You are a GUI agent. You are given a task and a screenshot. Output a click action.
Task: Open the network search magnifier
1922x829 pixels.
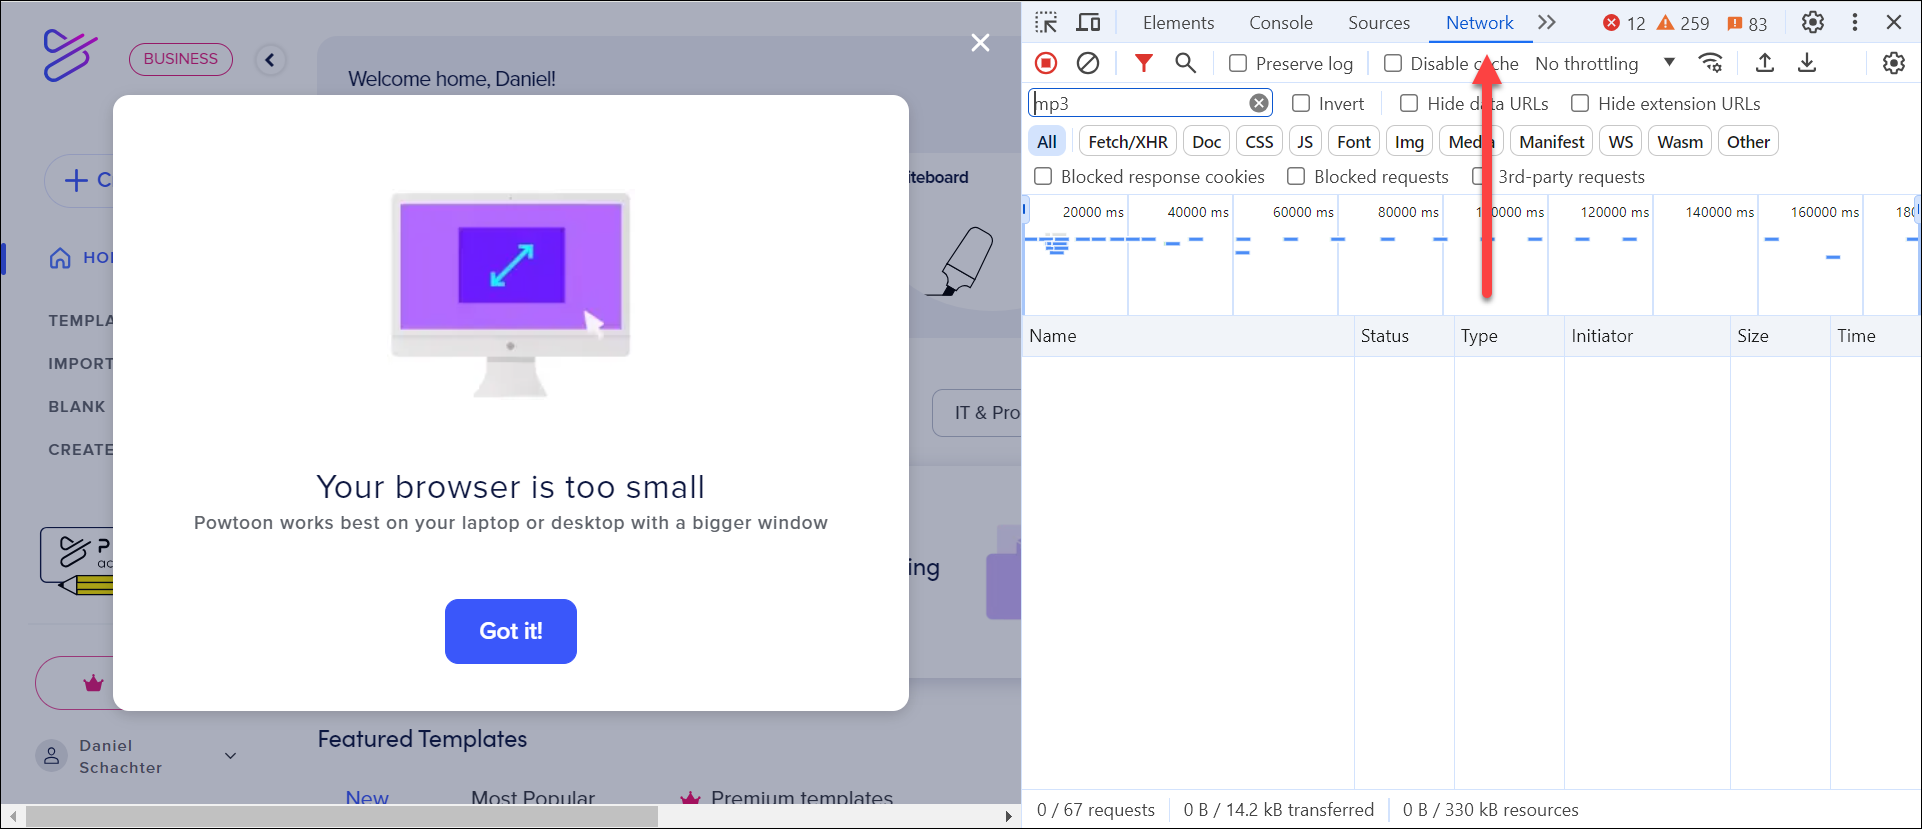point(1185,63)
